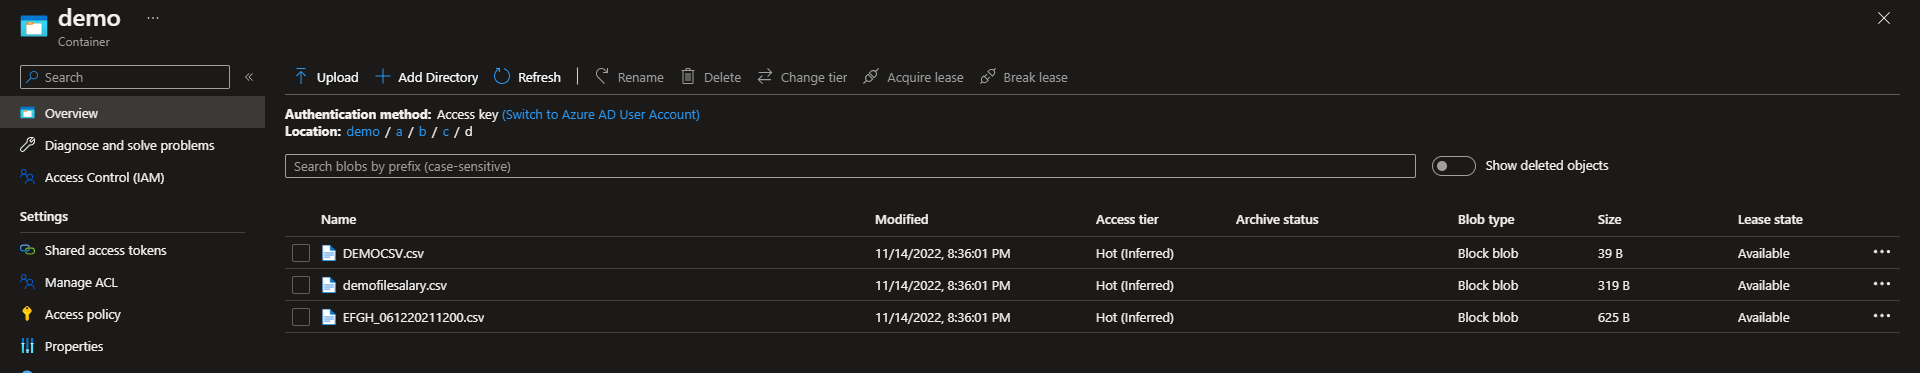Navigate to folder a in breadcrumb
Screen dimensions: 1920x373
[x=399, y=131]
